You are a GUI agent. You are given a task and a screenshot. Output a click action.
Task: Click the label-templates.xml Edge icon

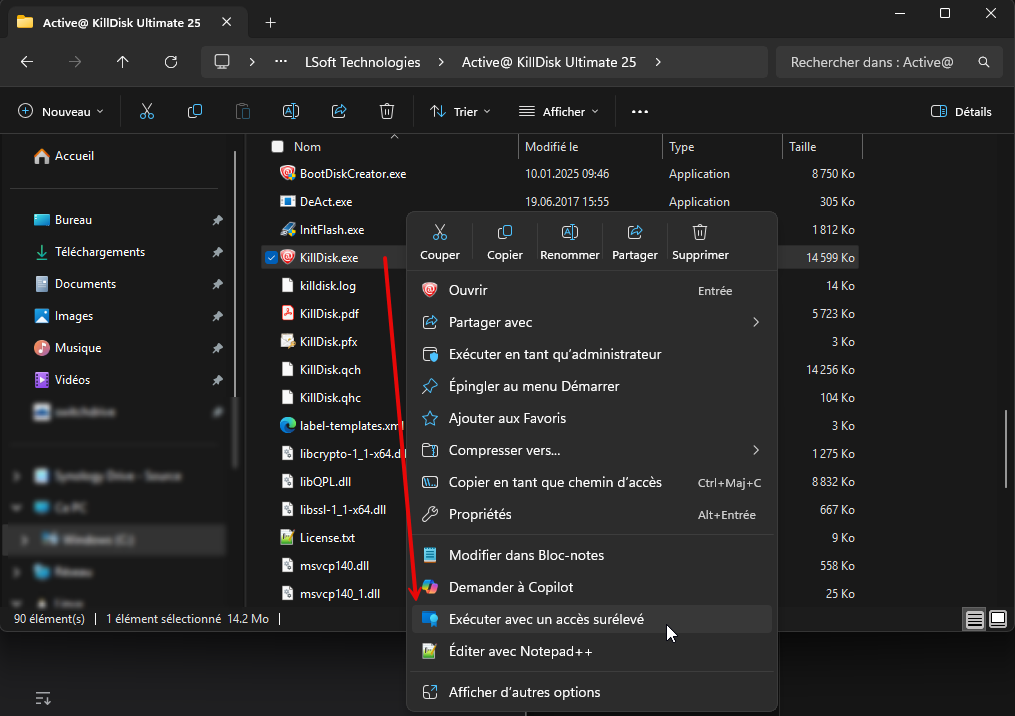[x=287, y=425]
